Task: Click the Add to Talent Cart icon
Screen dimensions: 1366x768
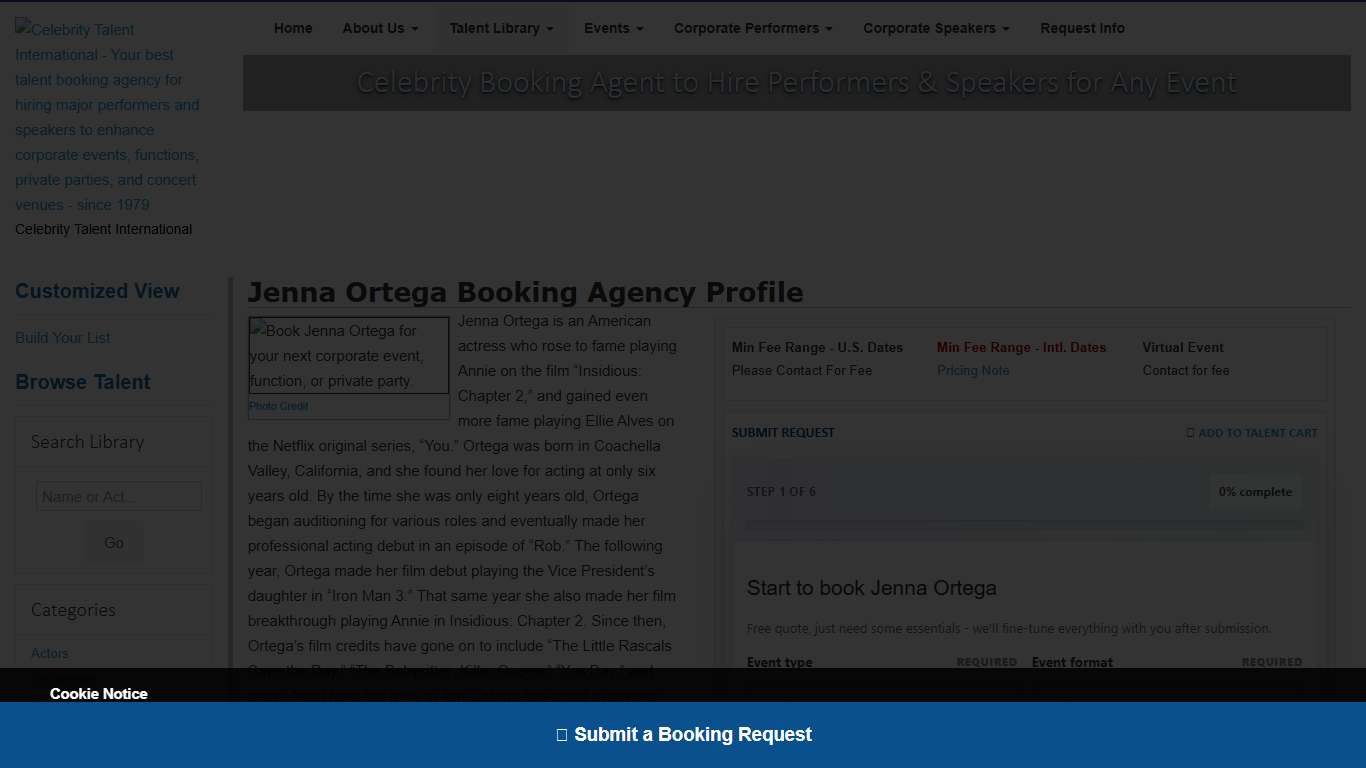Action: 1190,433
